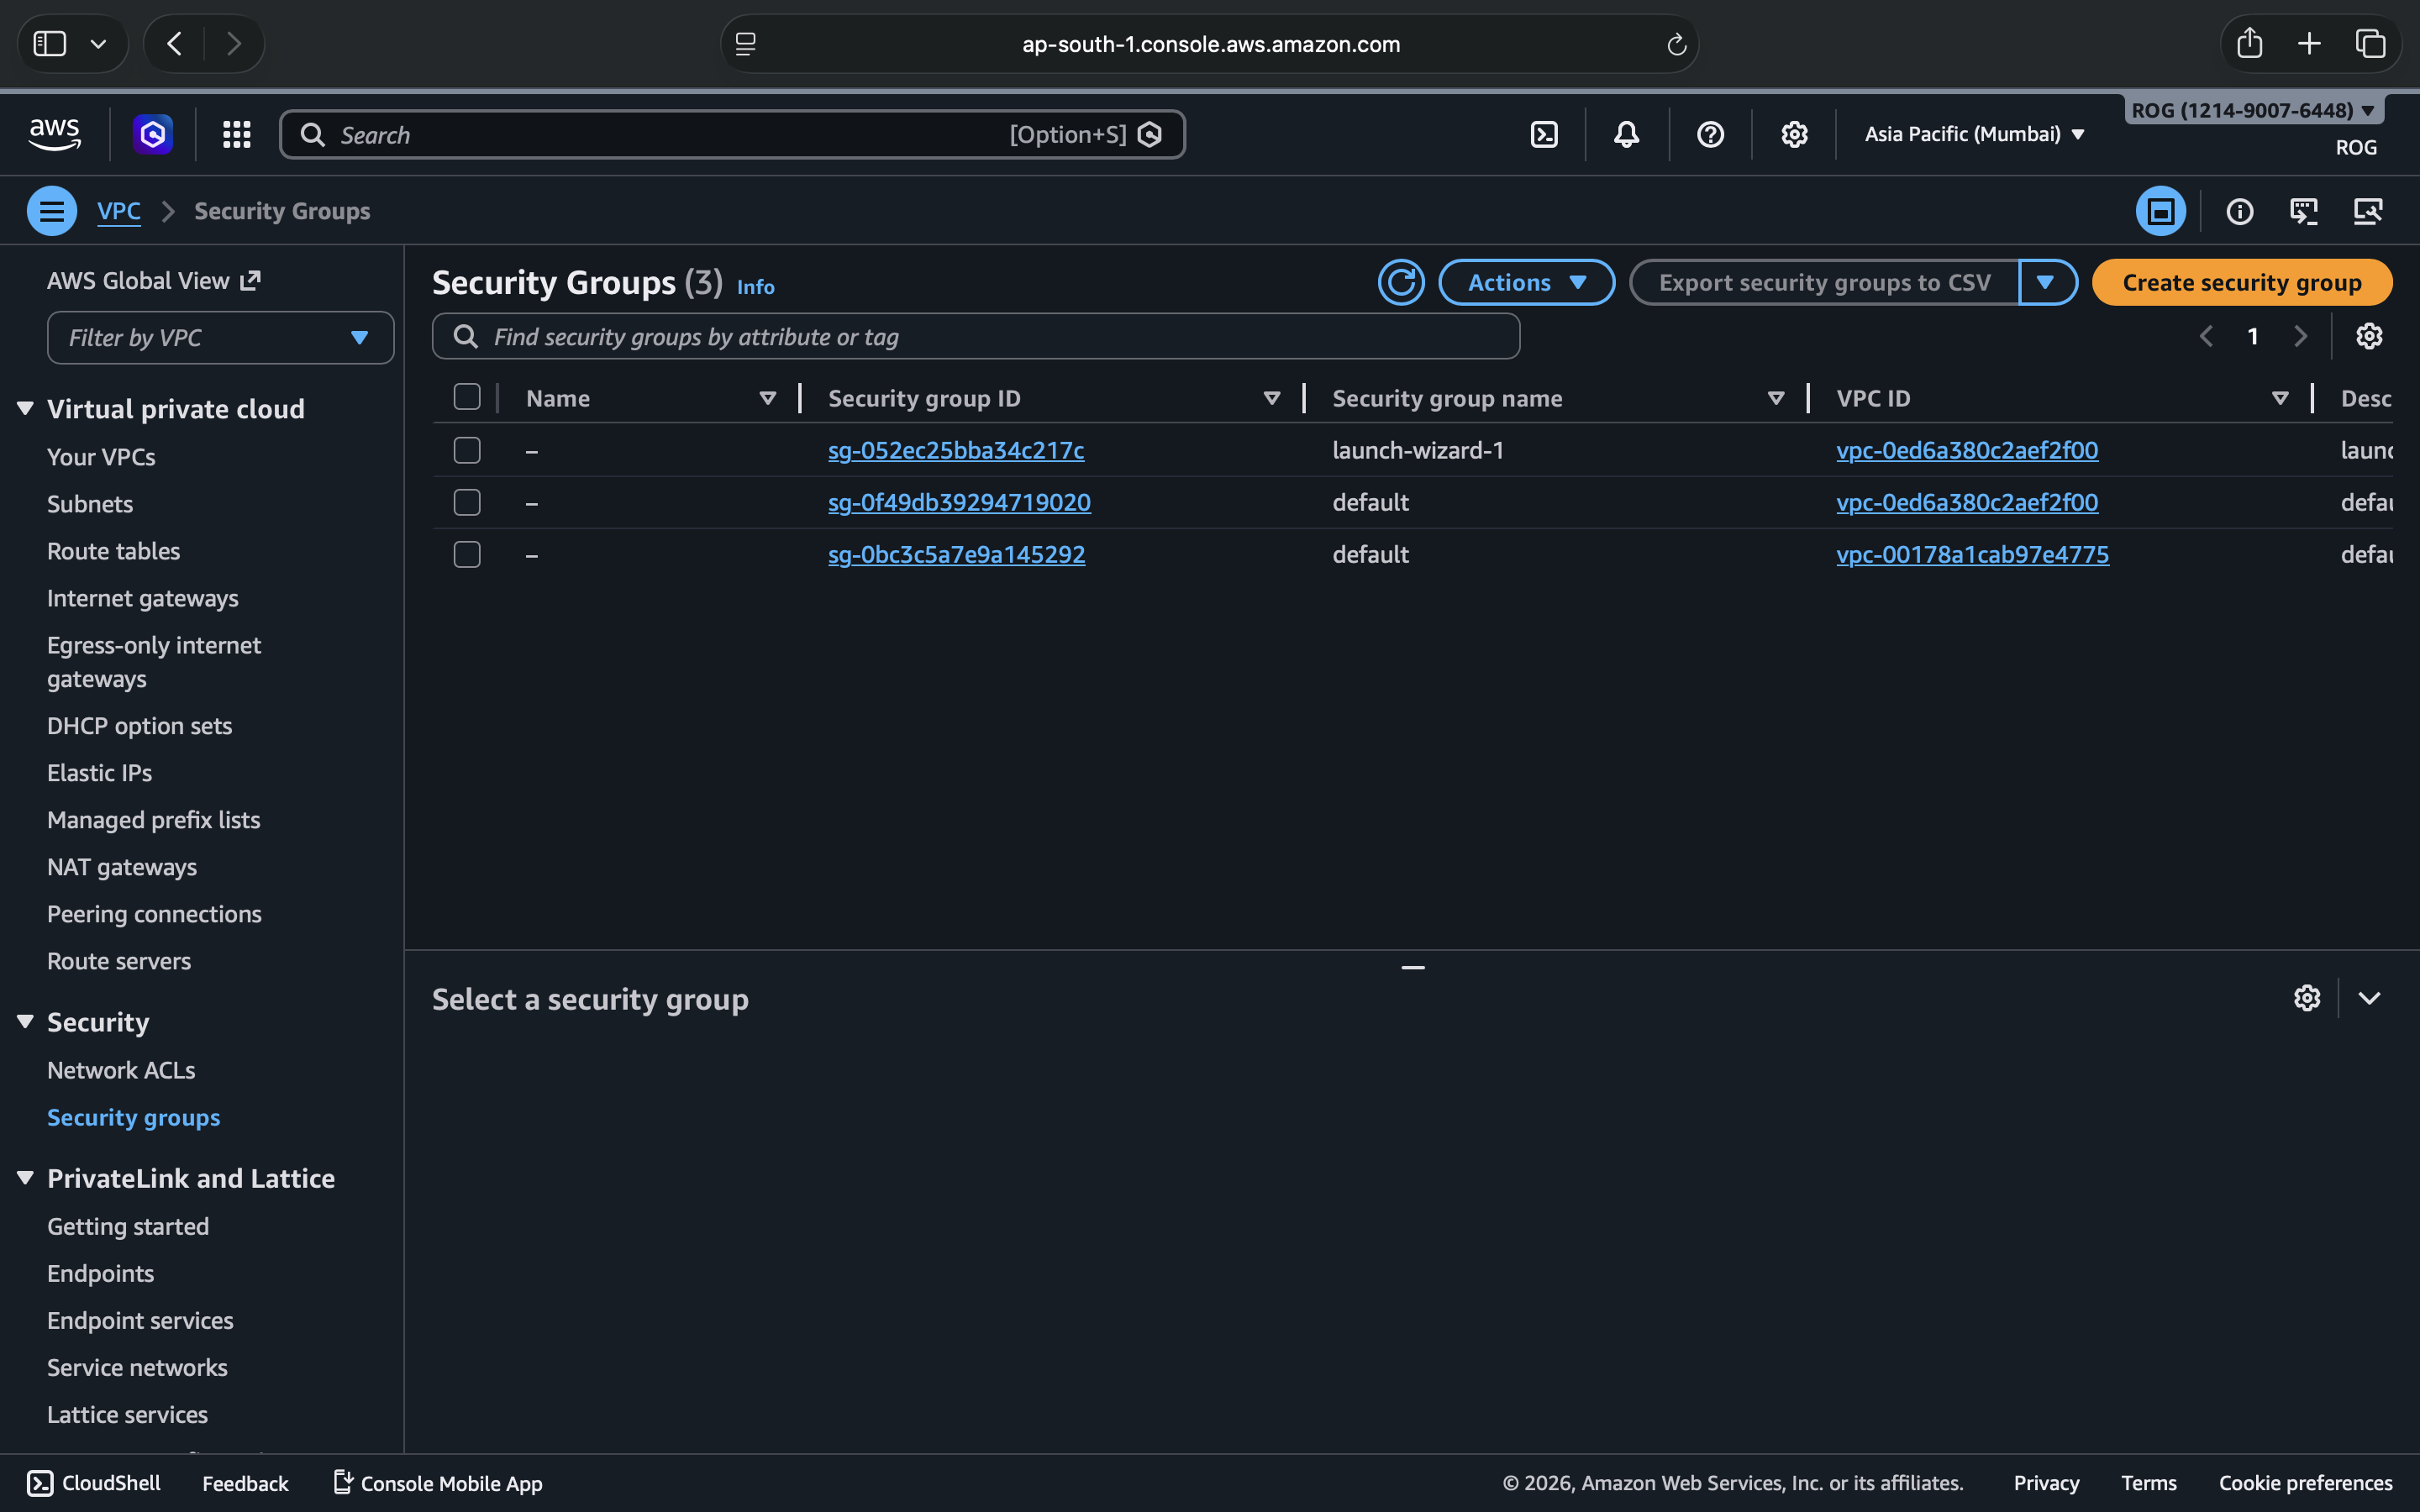Open the notifications bell
Viewport: 2420px width, 1512px height.
tap(1627, 134)
